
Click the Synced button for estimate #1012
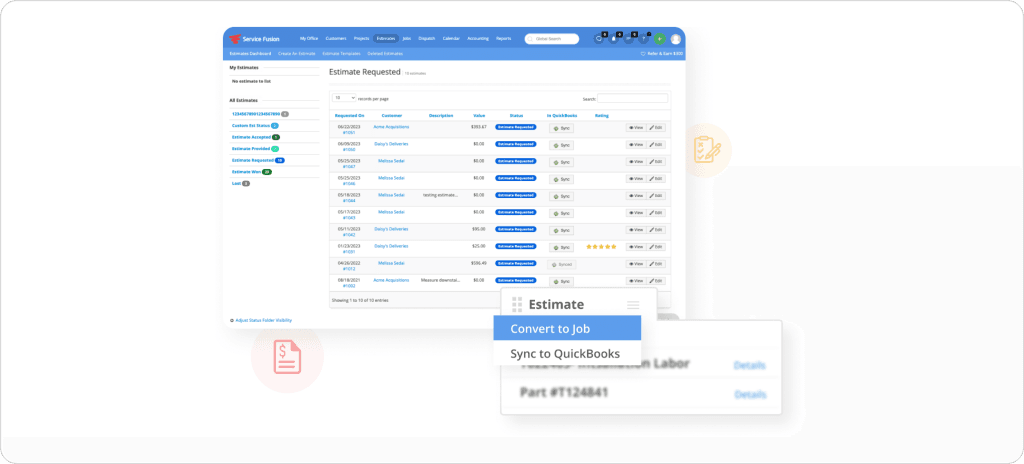[x=562, y=264]
